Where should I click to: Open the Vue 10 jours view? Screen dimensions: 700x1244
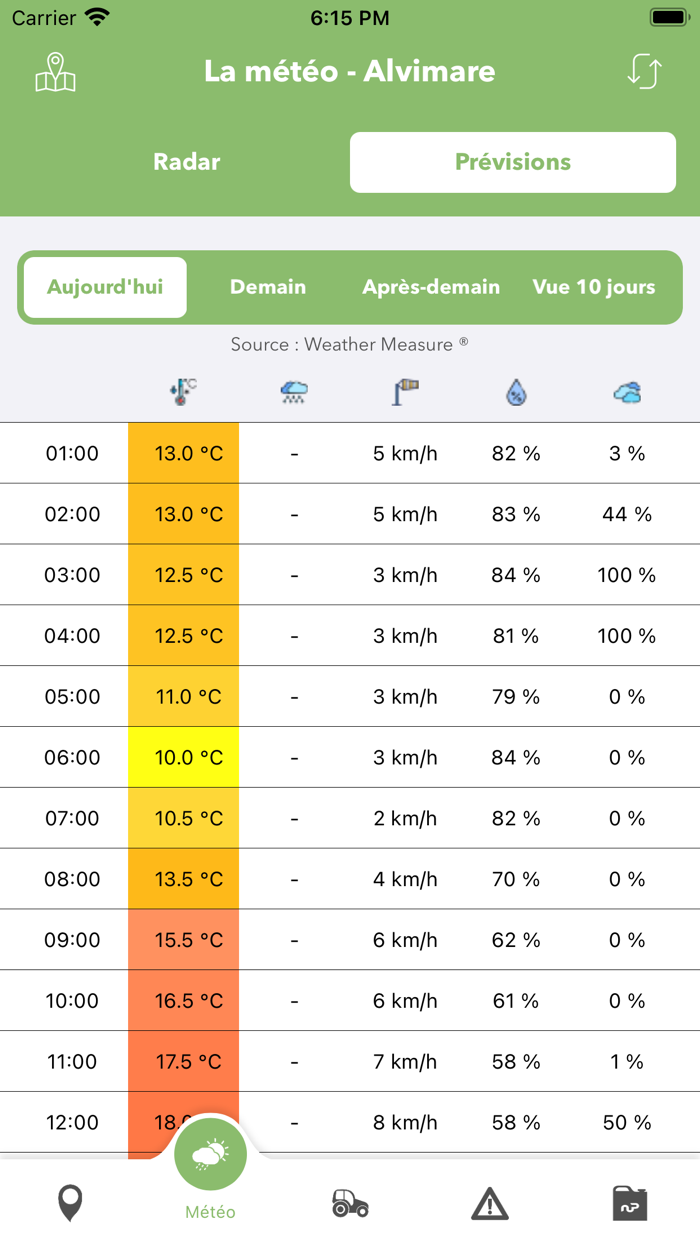click(x=594, y=287)
